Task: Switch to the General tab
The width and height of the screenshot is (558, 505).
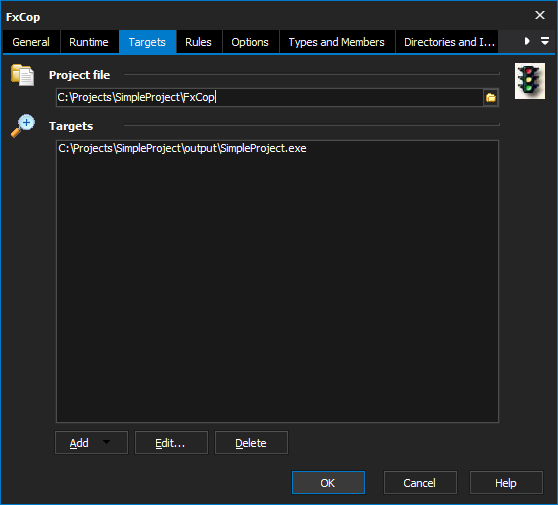Action: pos(31,42)
